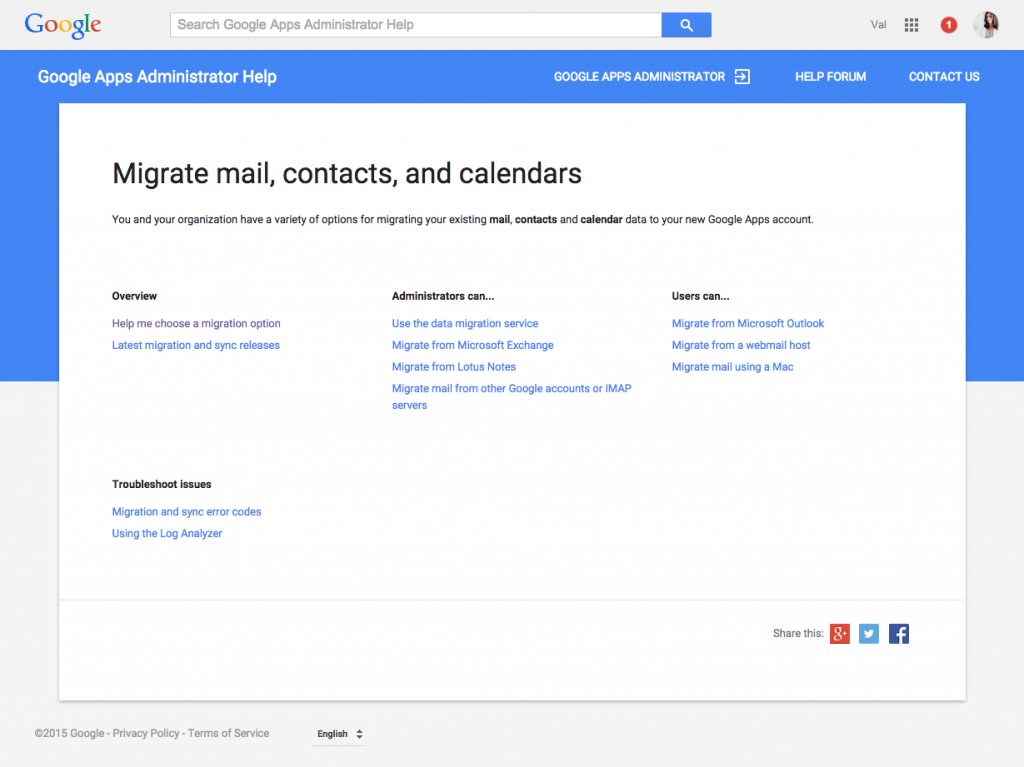This screenshot has height=767, width=1024.
Task: Open Migration and sync error codes
Action: pos(186,512)
